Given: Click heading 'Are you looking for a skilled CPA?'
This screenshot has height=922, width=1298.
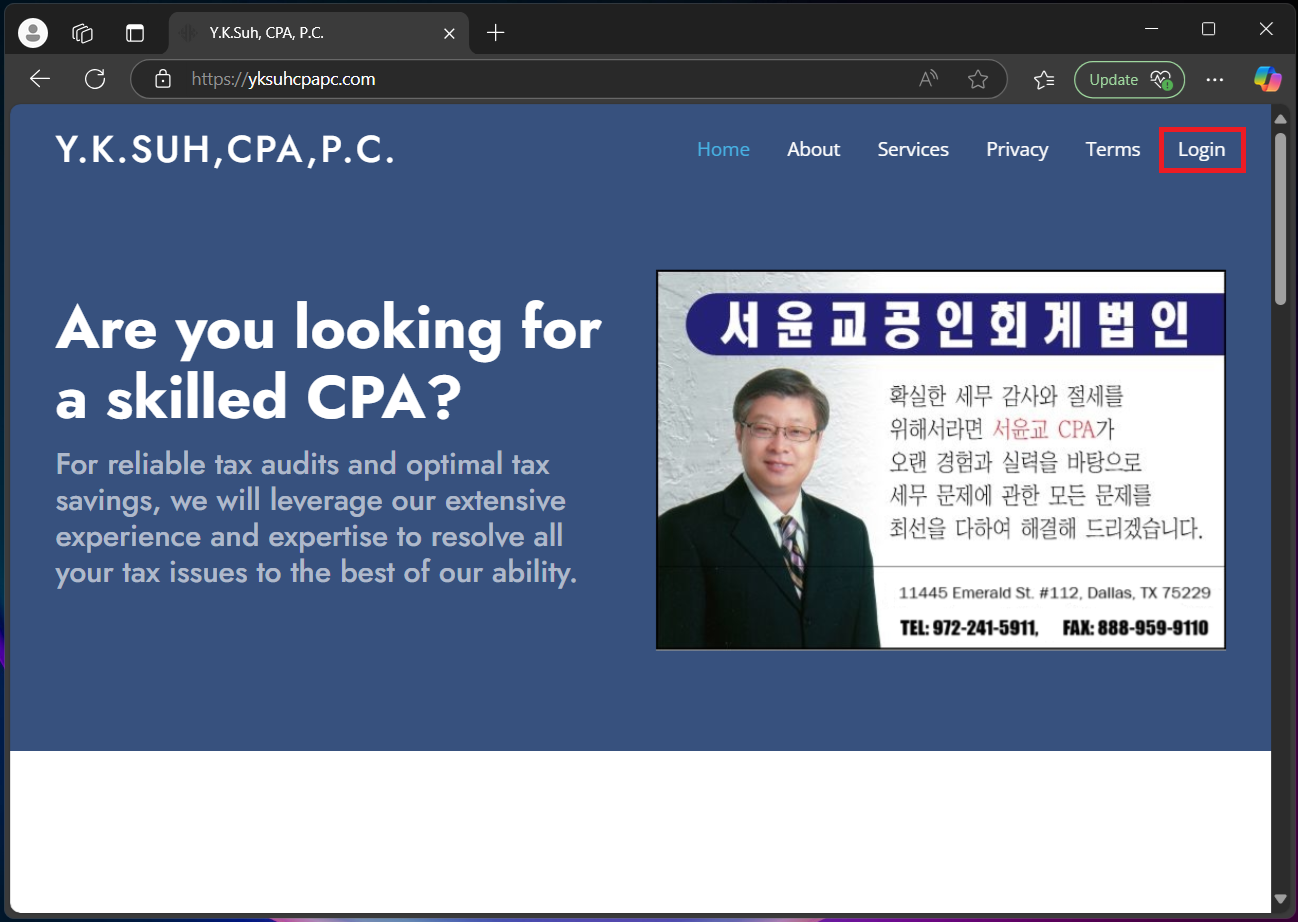Looking at the screenshot, I should pyautogui.click(x=328, y=362).
